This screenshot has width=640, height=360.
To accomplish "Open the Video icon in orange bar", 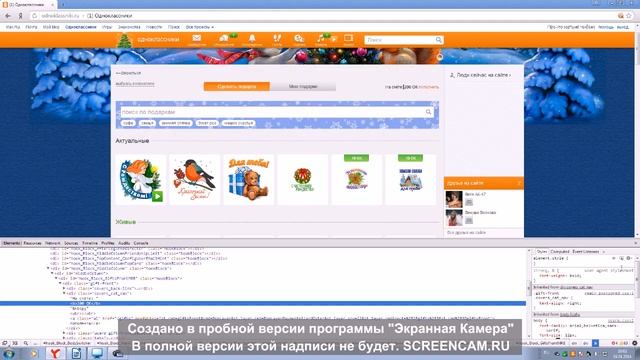I will pyautogui.click(x=349, y=39).
